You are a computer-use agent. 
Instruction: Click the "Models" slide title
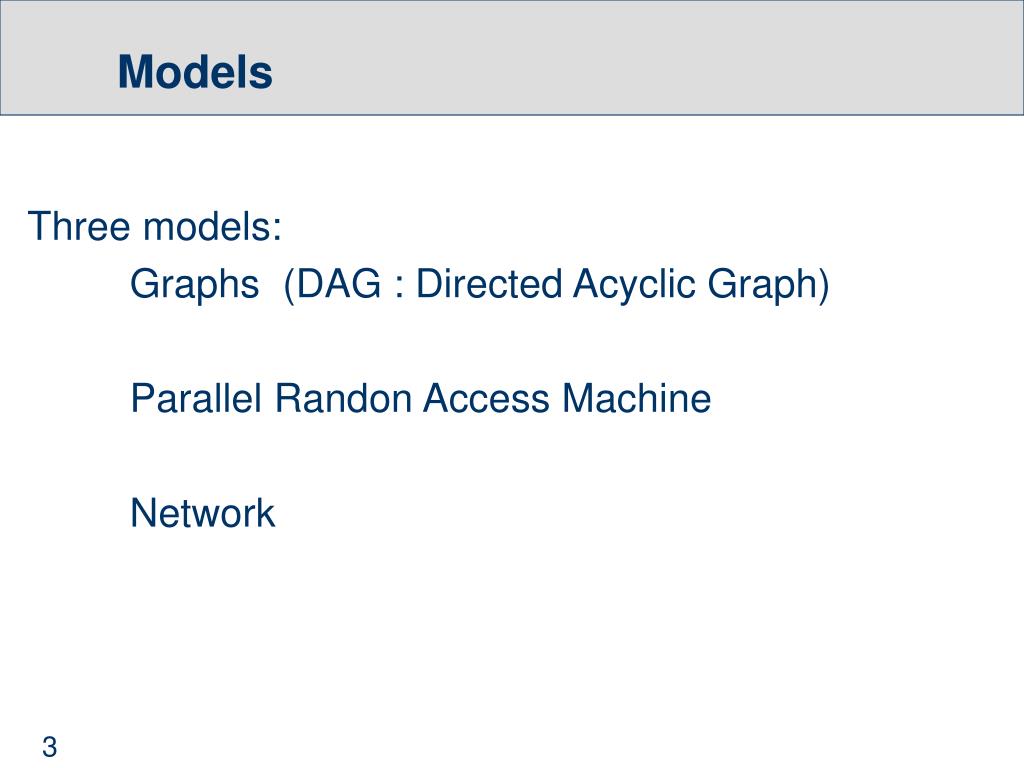[x=195, y=71]
